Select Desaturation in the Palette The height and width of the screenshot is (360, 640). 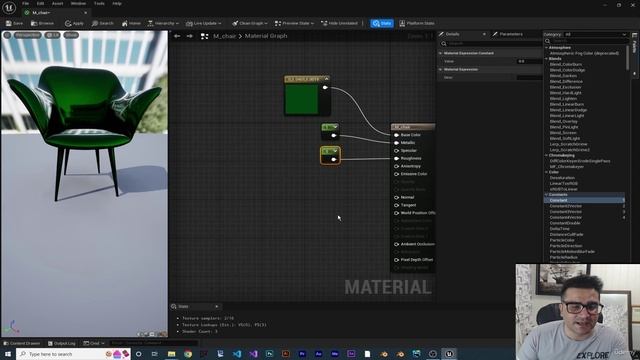coord(562,178)
